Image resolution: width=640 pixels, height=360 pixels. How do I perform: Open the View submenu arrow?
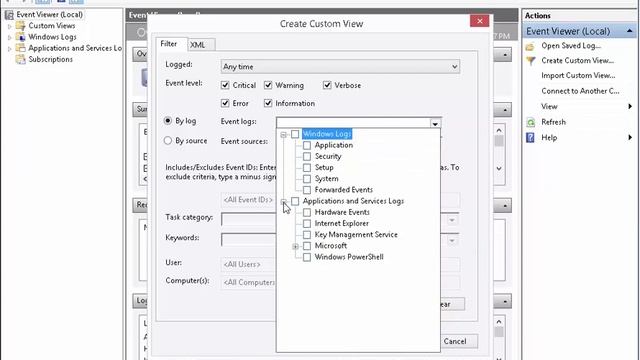(630, 107)
